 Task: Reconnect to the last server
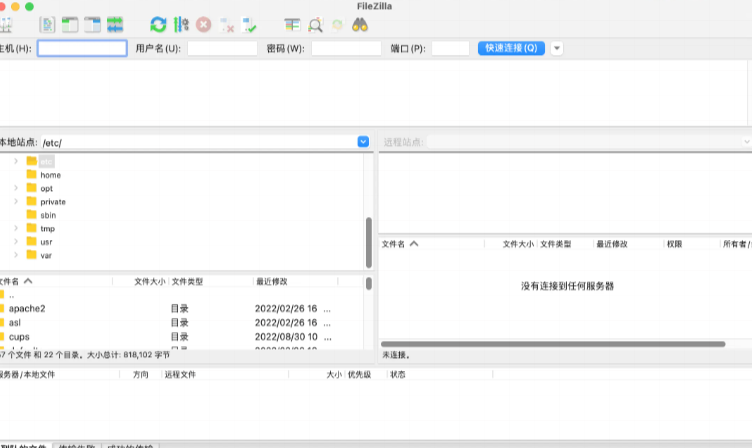coord(249,25)
